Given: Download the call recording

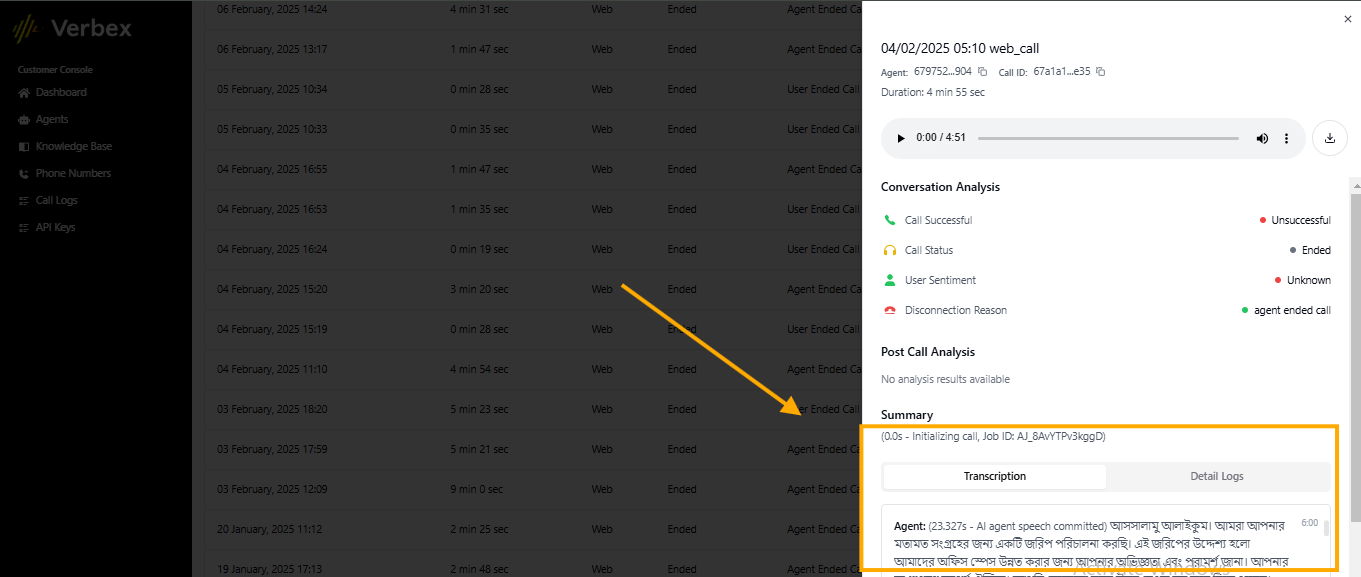Looking at the screenshot, I should coord(1329,137).
